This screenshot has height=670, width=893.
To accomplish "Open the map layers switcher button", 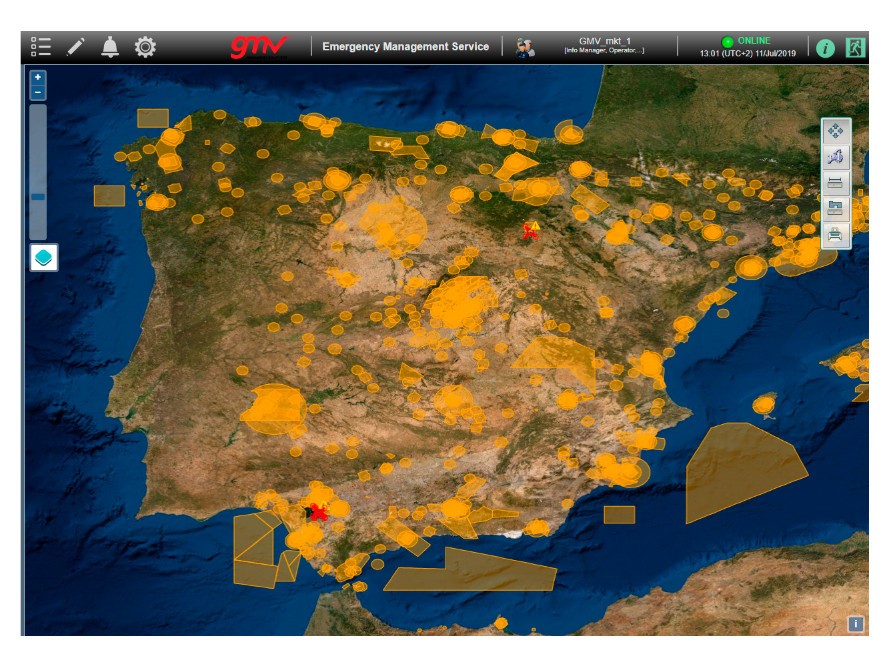I will (x=44, y=258).
